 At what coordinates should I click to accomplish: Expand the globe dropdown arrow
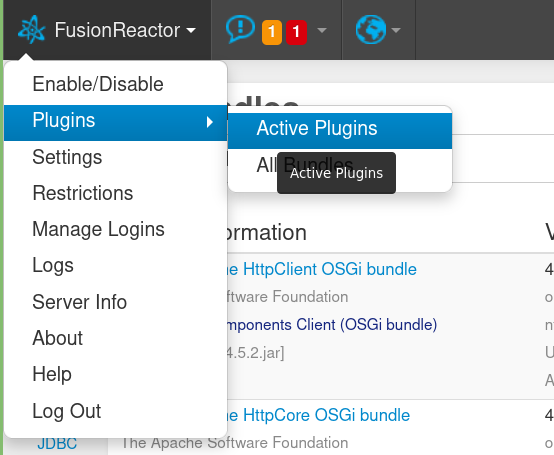[396, 30]
